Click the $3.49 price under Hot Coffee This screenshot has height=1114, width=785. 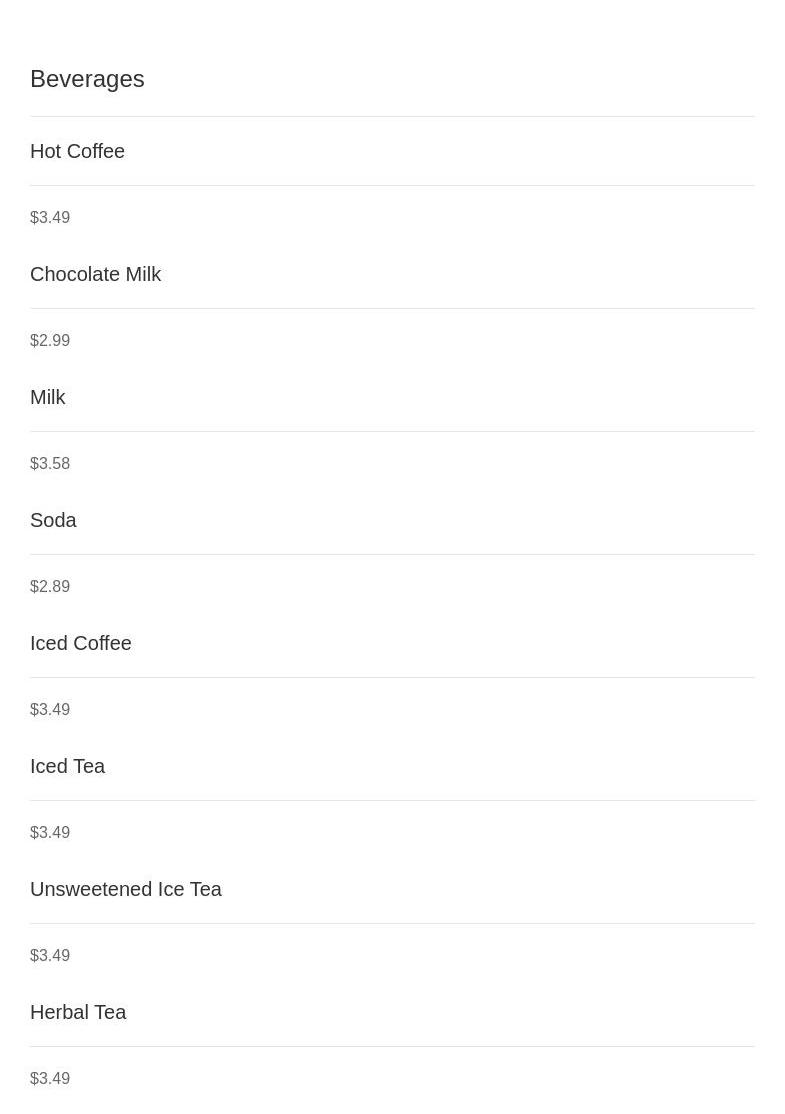[x=50, y=217]
